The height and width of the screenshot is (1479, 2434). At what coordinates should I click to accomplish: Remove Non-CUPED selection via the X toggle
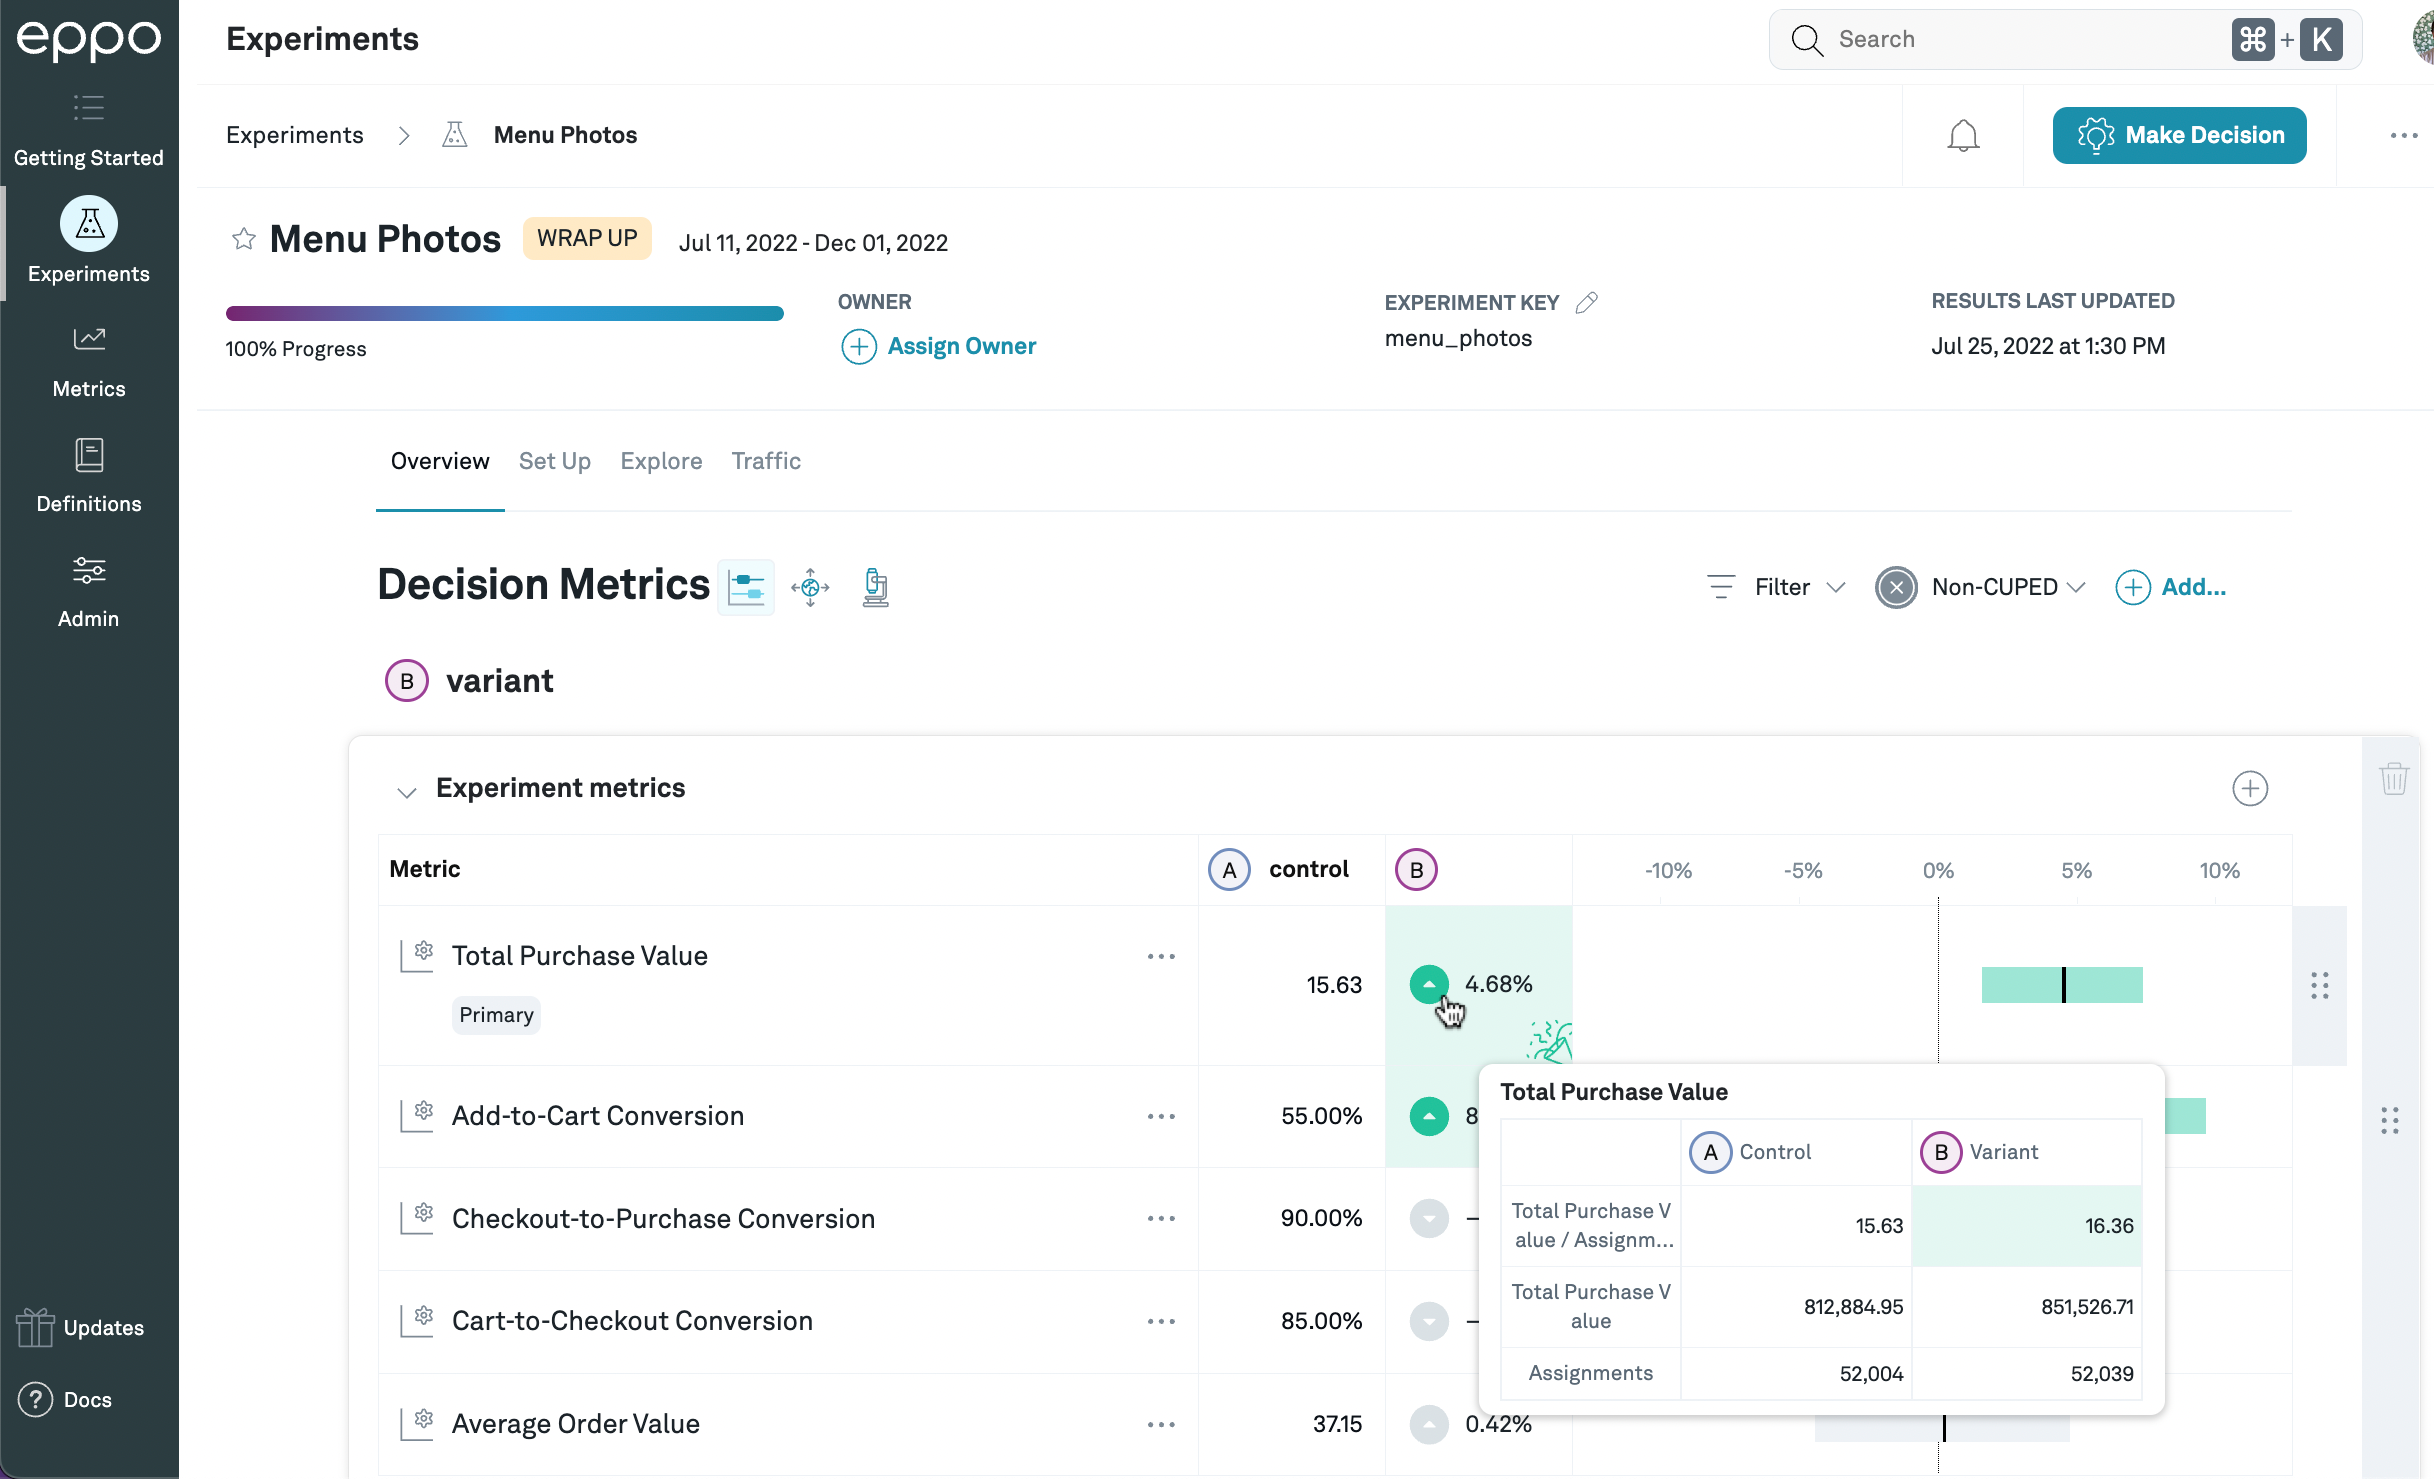pos(1896,587)
